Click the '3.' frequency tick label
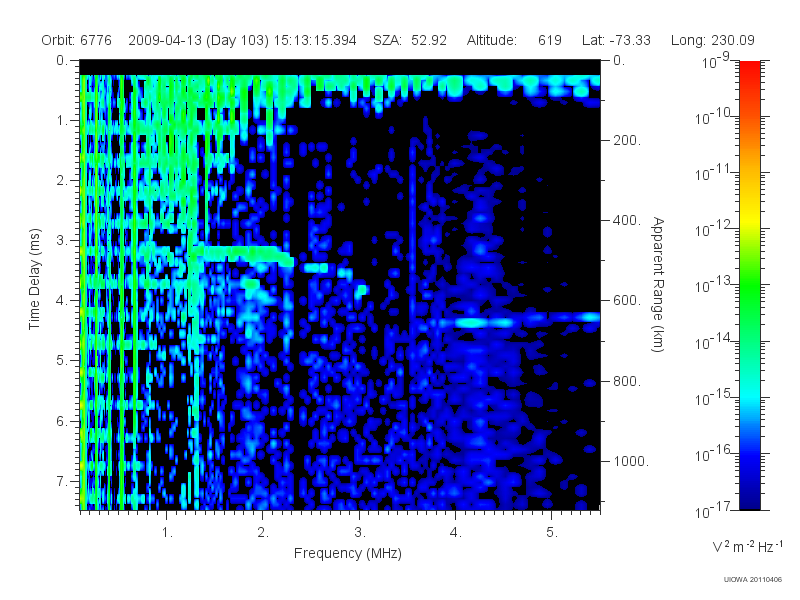 coord(360,533)
